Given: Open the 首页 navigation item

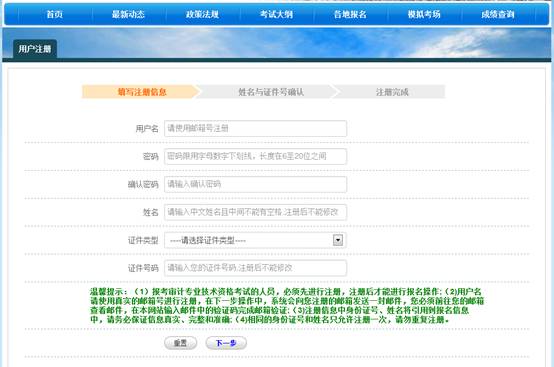Looking at the screenshot, I should tap(55, 14).
